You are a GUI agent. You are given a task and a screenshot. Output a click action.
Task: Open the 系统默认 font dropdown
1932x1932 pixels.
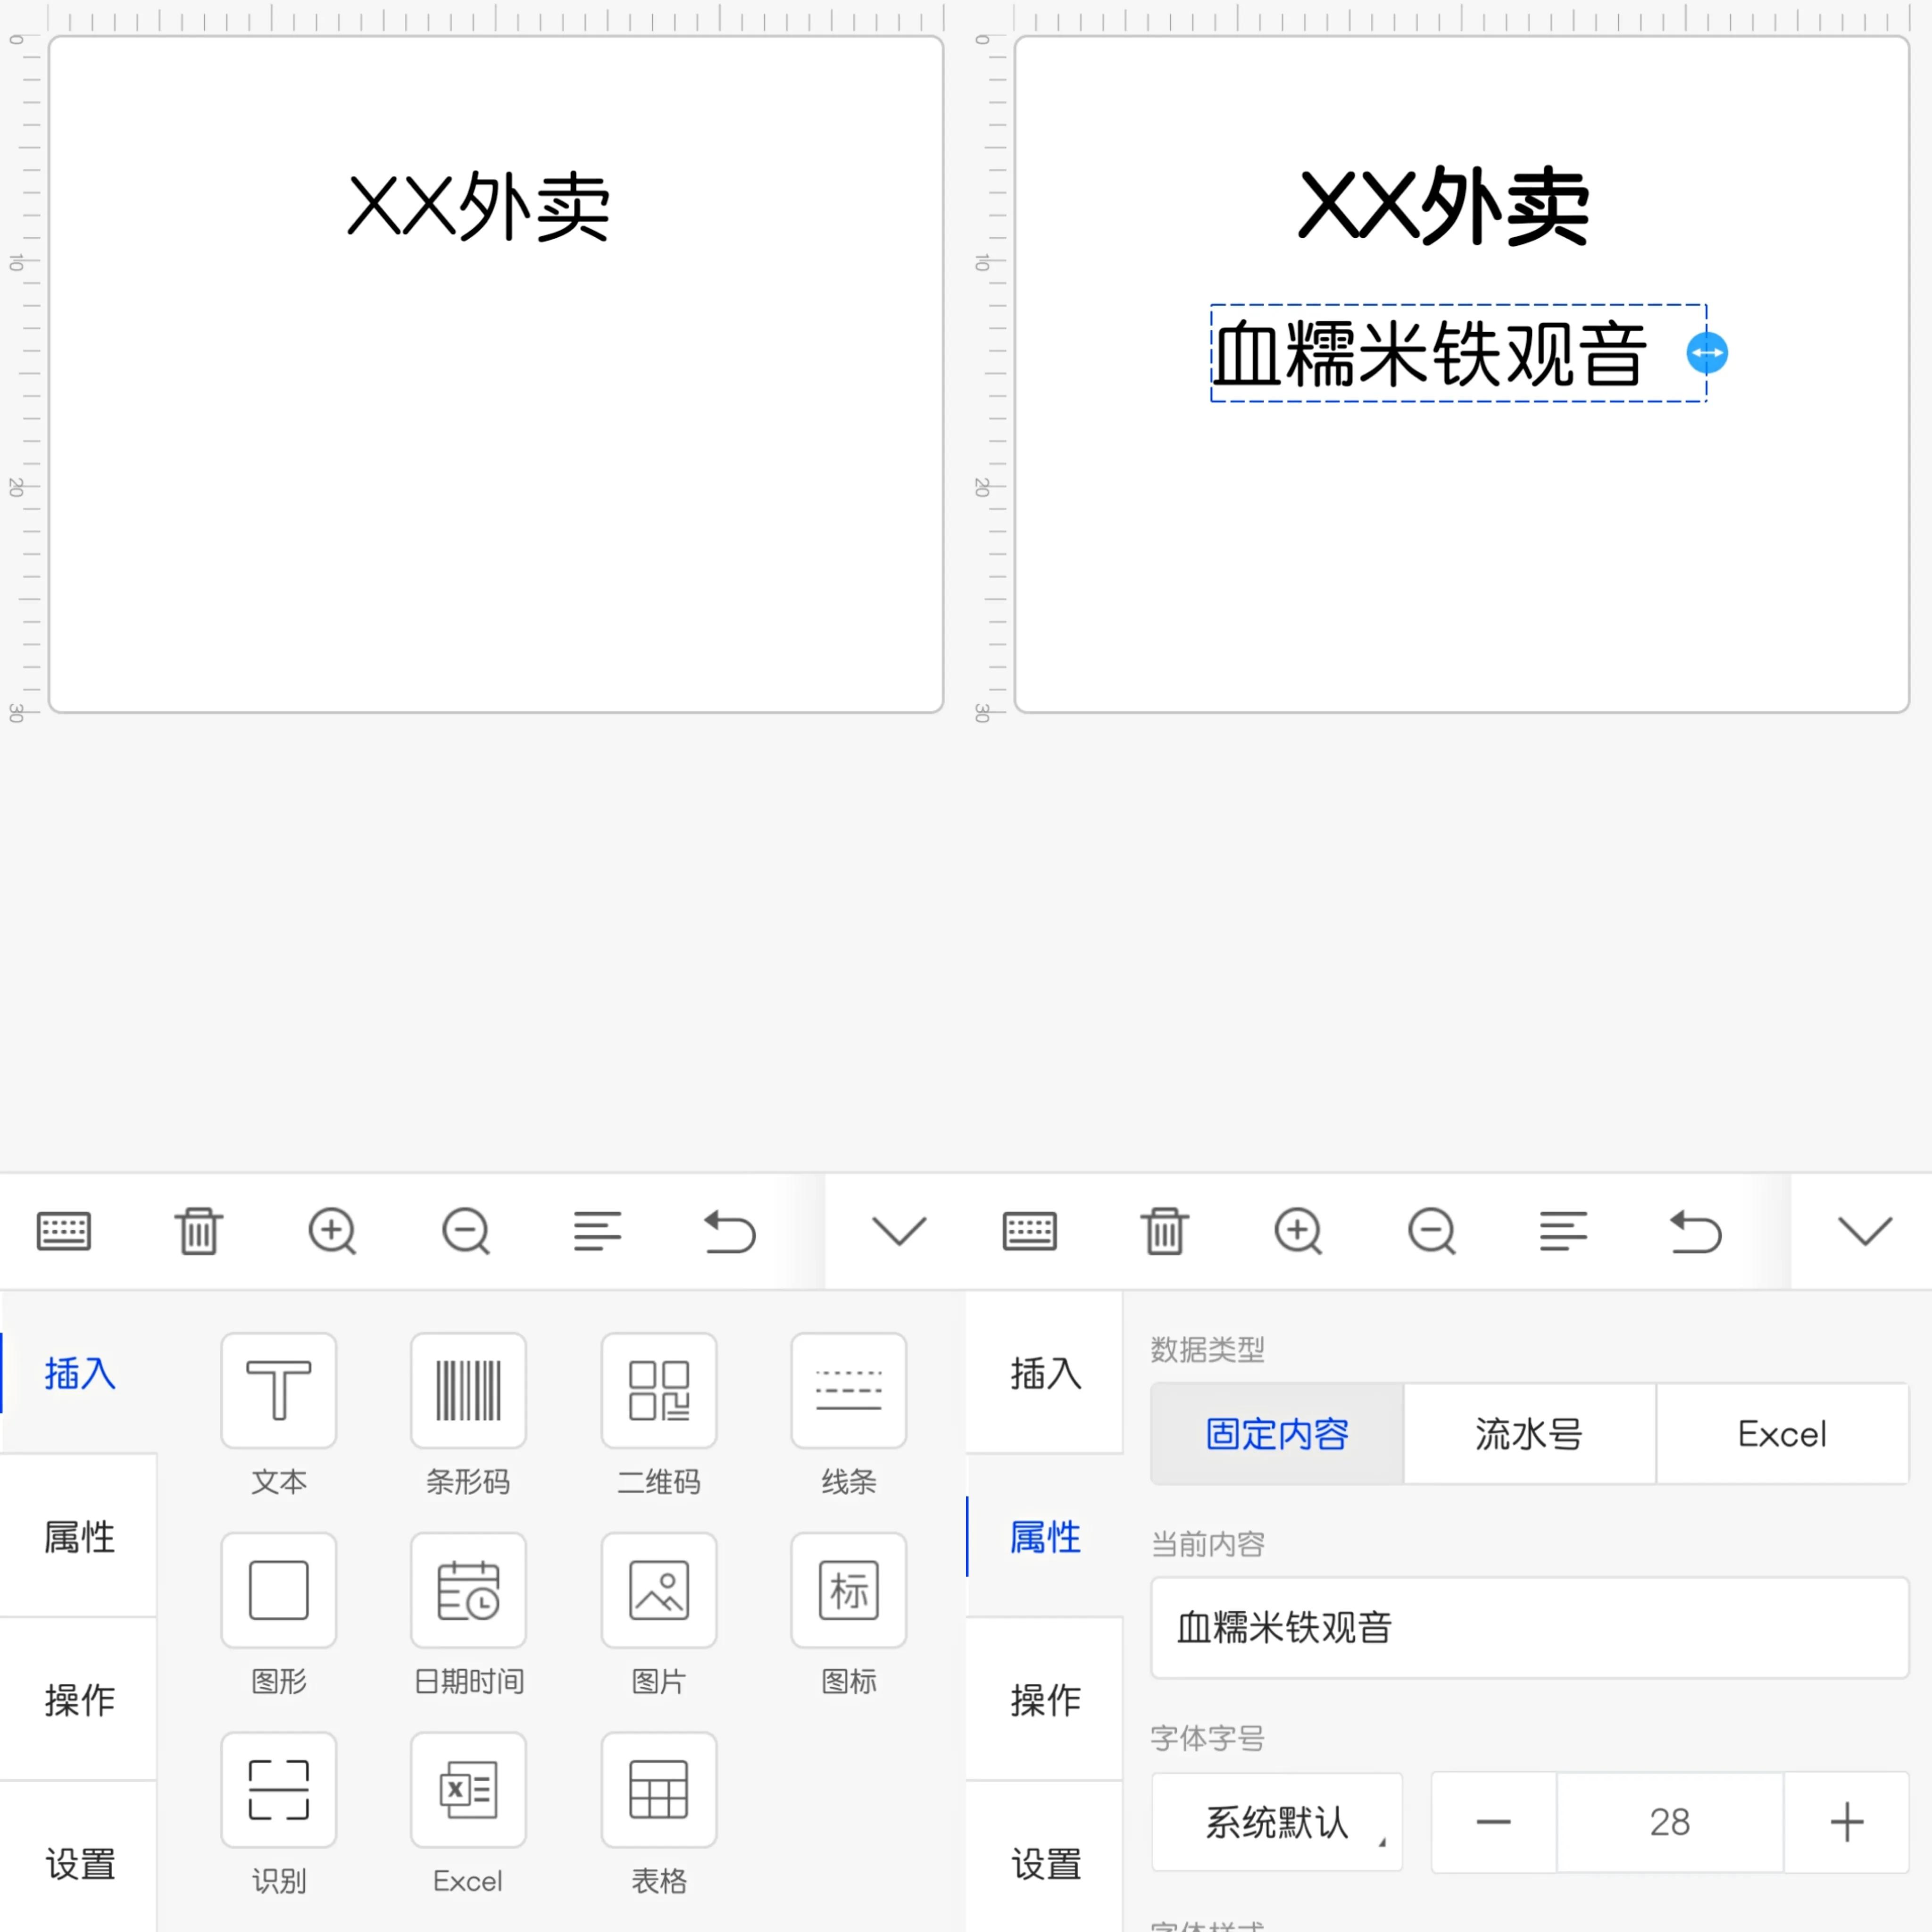pyautogui.click(x=1277, y=1822)
